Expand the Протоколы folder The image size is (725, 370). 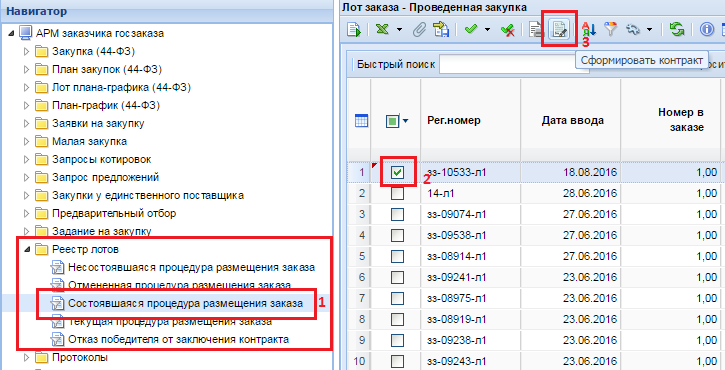(x=26, y=358)
